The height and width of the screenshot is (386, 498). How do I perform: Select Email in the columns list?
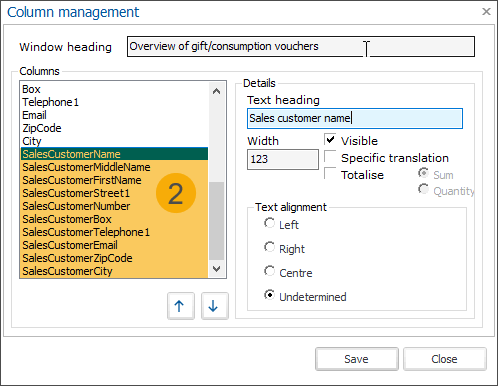pos(114,115)
